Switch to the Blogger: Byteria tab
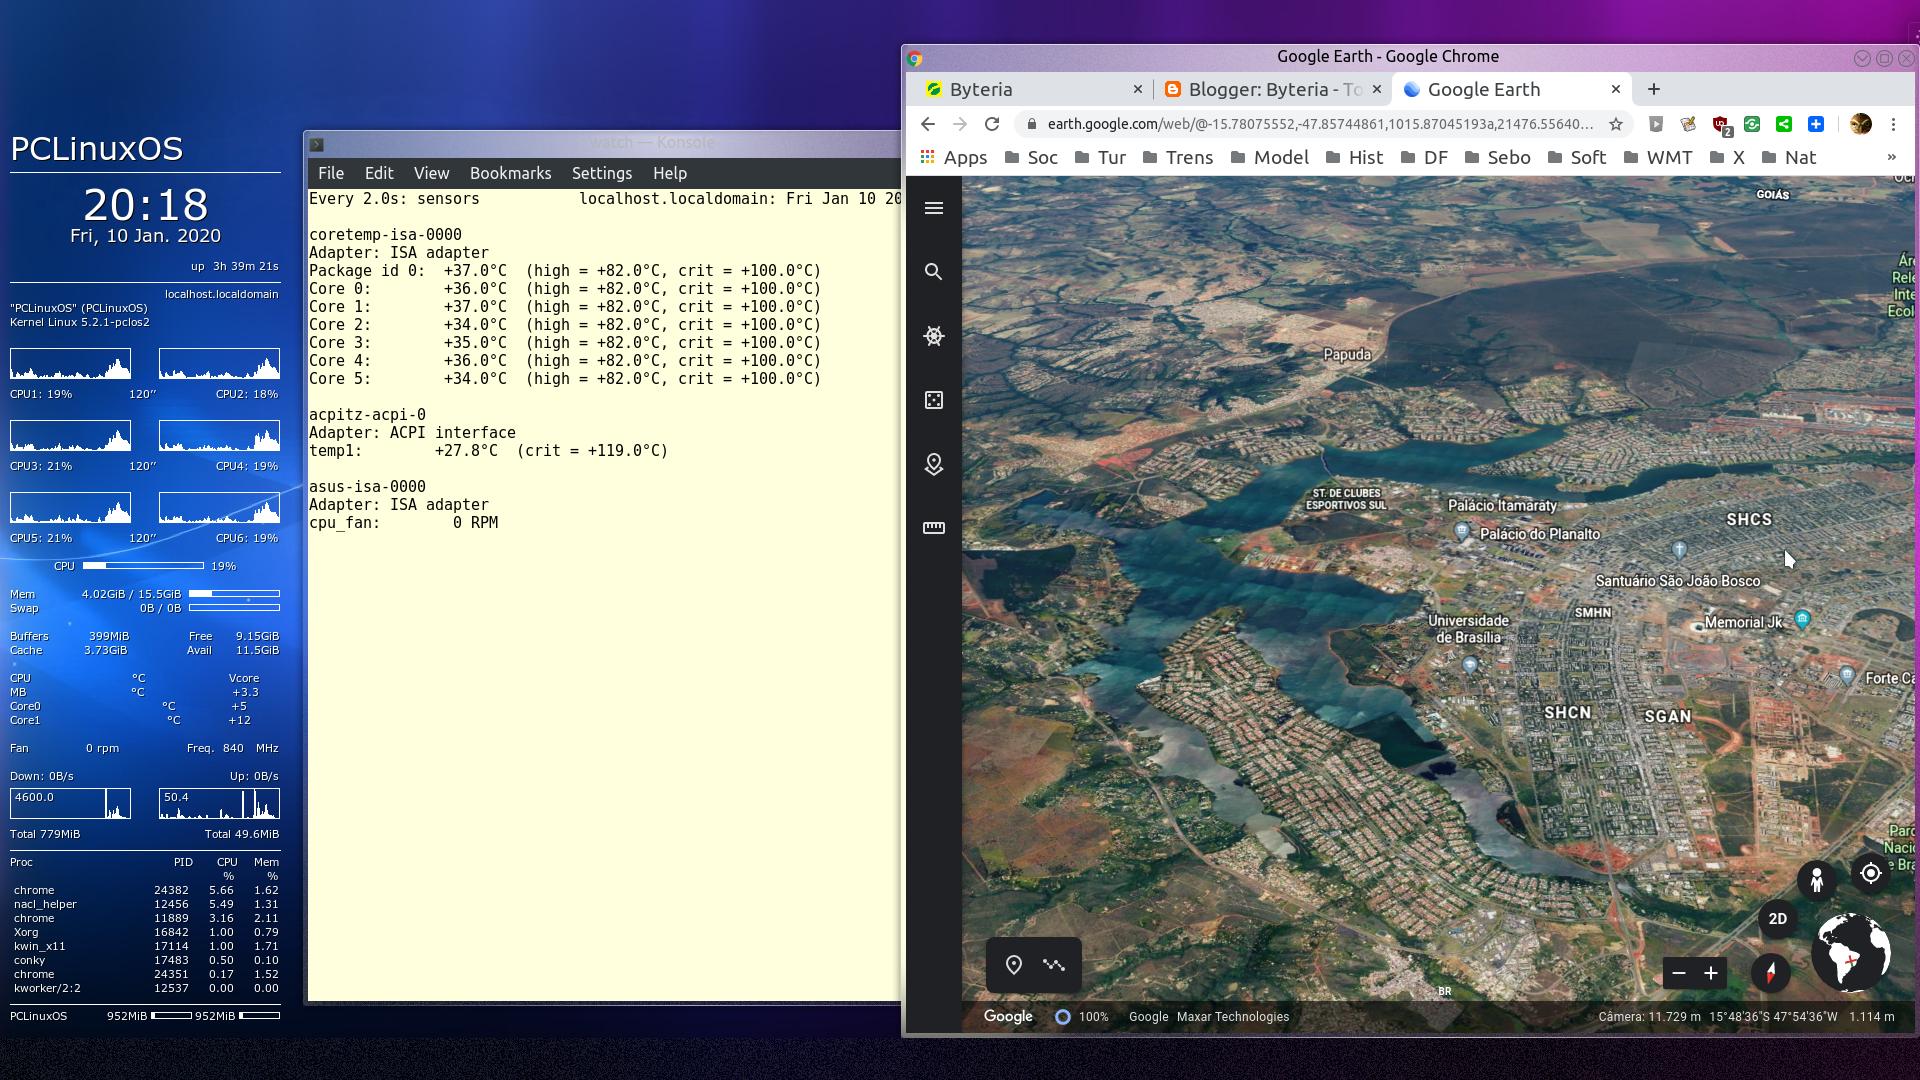This screenshot has height=1080, width=1920. 1273,89
